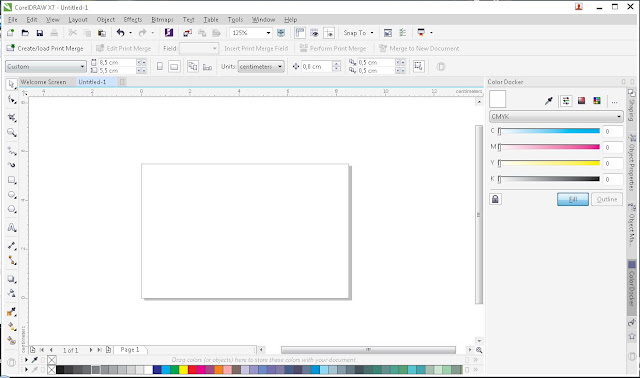
Task: Toggle portrait page orientation
Action: coord(160,67)
